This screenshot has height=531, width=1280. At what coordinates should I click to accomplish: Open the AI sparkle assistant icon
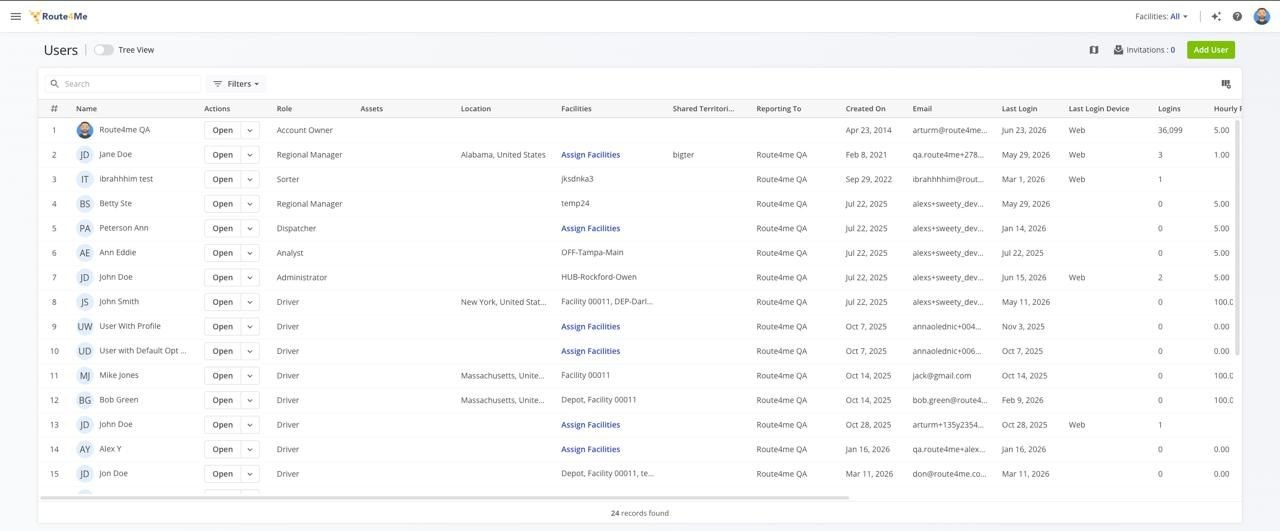[1216, 16]
